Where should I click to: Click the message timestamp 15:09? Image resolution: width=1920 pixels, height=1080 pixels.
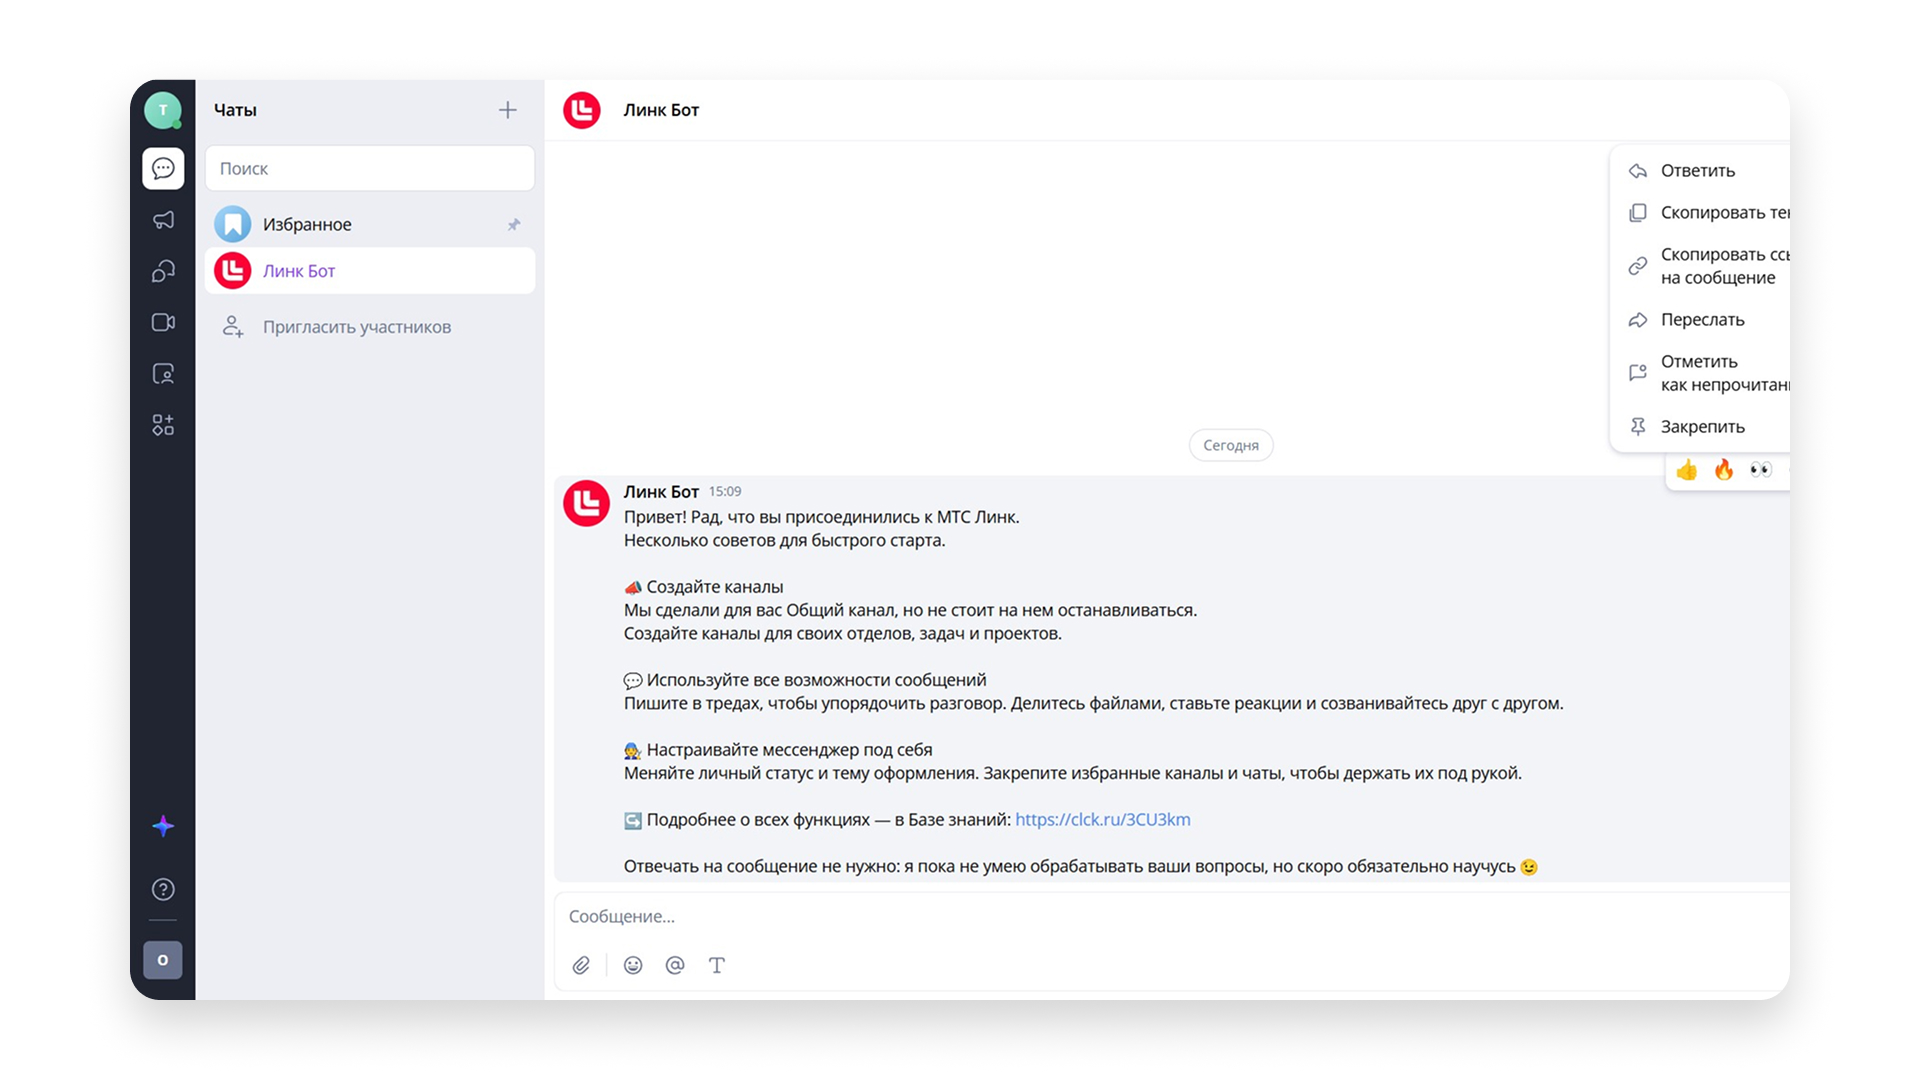coord(725,491)
